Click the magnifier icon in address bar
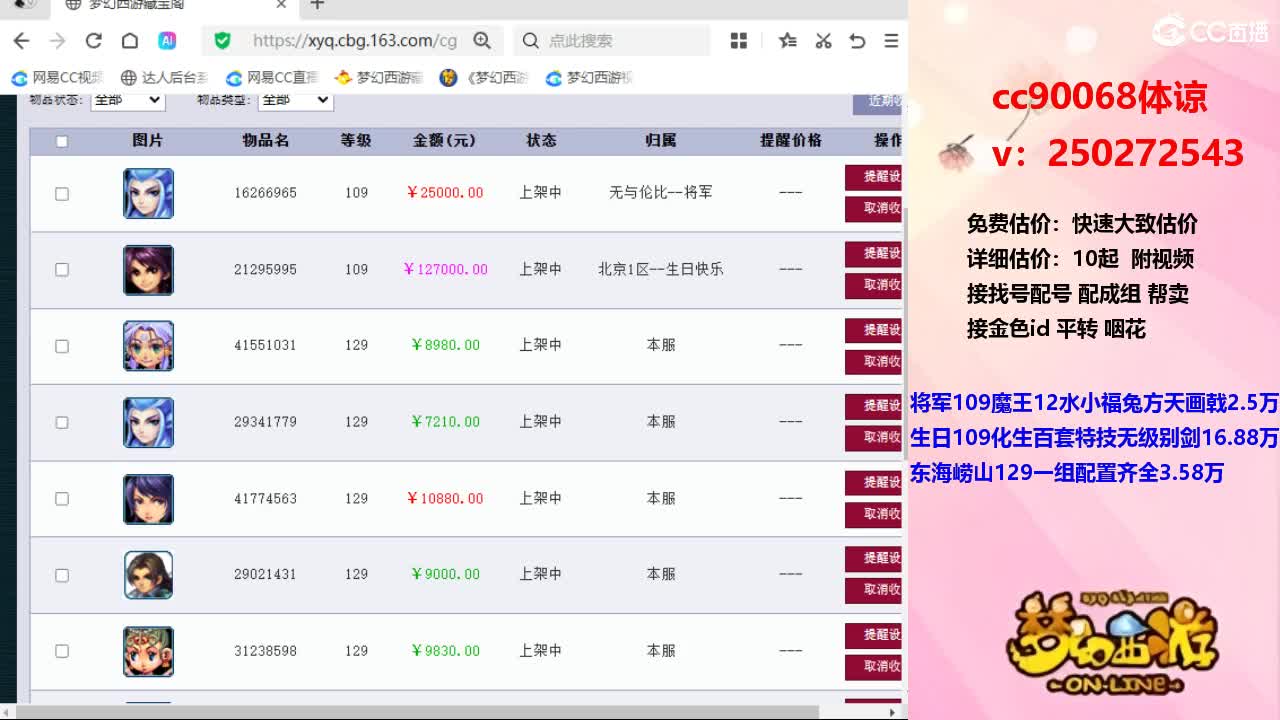This screenshot has height=720, width=1280. coord(482,41)
